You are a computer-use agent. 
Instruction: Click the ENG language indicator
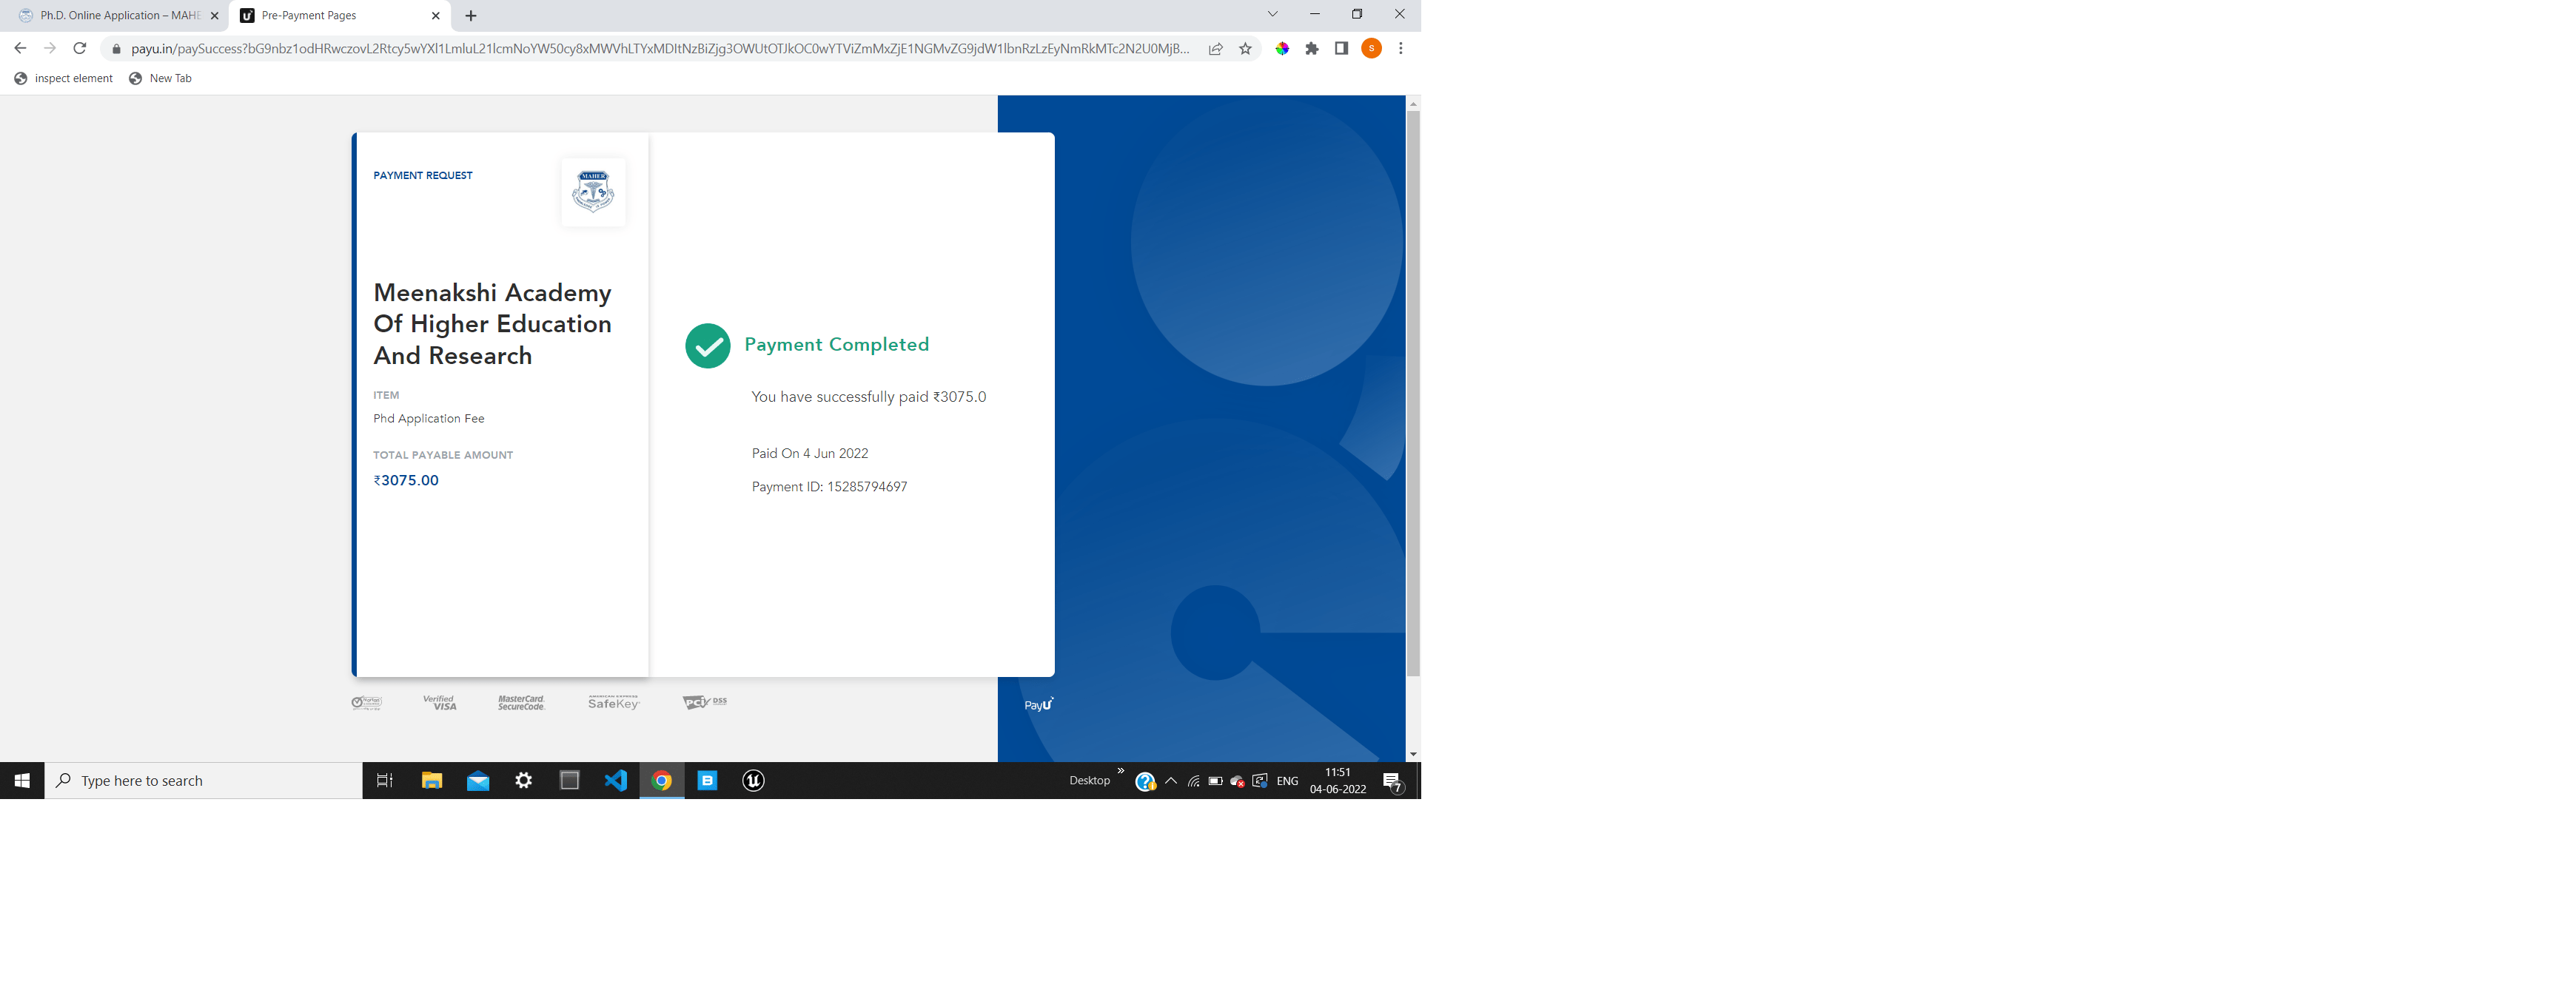point(1288,781)
